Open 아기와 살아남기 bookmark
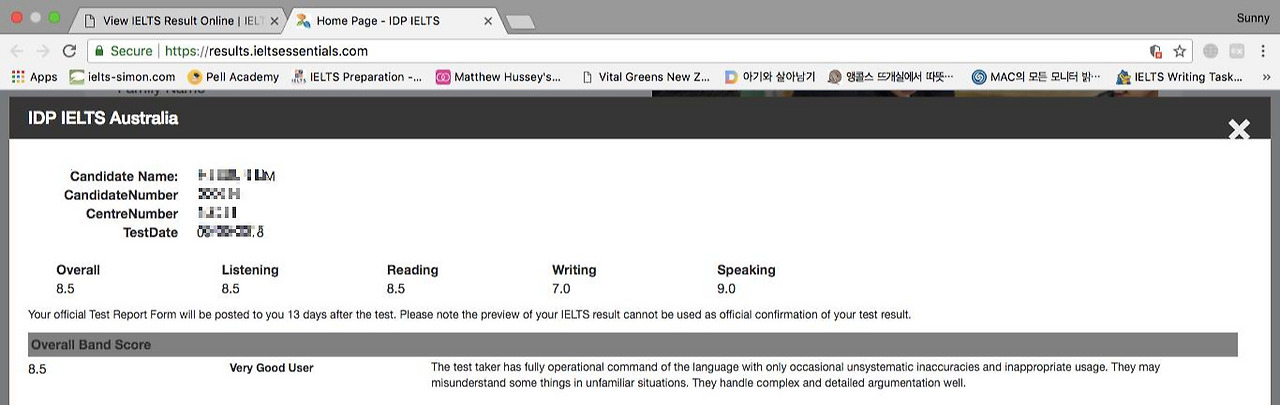Viewport: 1280px width, 405px height. (x=770, y=77)
